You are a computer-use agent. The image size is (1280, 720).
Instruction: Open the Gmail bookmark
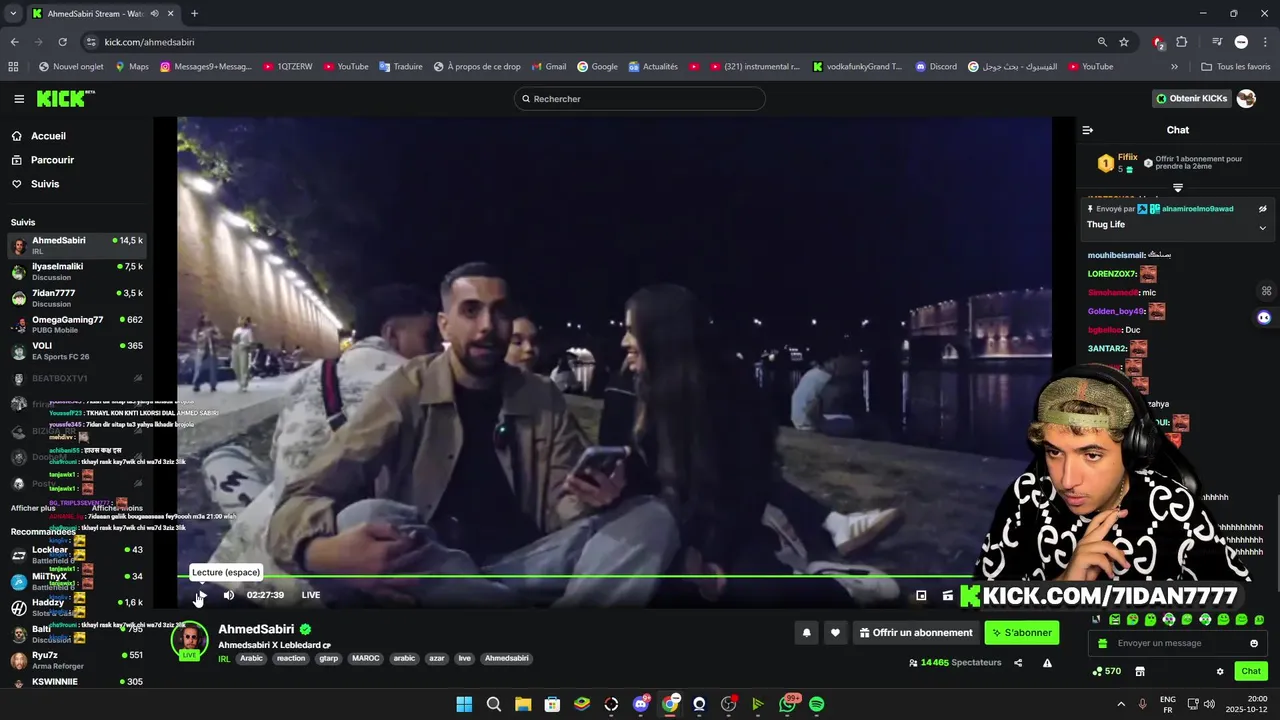coord(549,67)
